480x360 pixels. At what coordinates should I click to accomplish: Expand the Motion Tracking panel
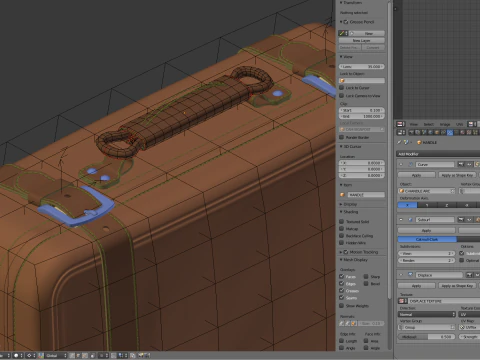[x=341, y=252]
